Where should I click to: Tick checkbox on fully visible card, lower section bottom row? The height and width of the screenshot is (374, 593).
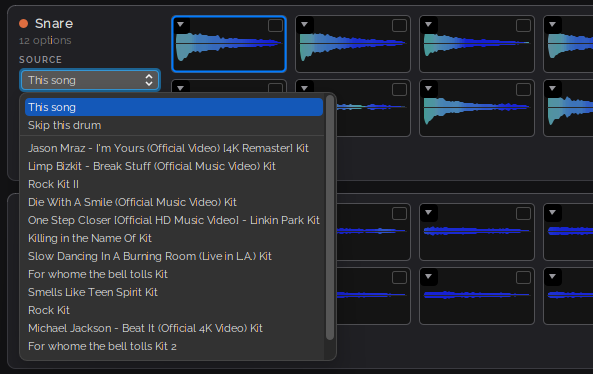click(523, 278)
